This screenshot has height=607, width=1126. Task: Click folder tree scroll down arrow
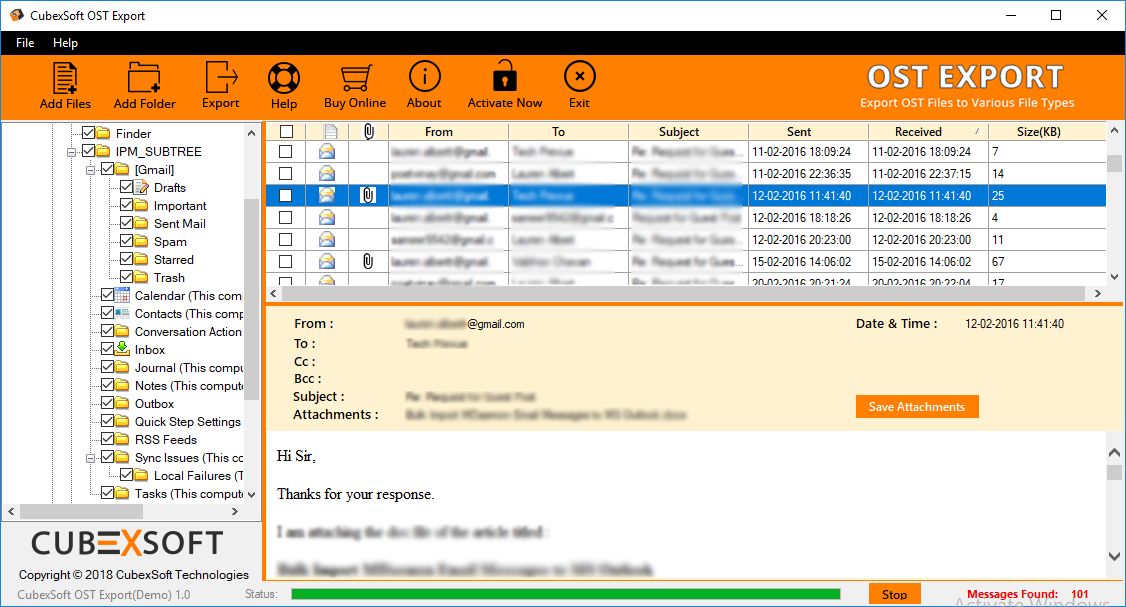point(251,494)
